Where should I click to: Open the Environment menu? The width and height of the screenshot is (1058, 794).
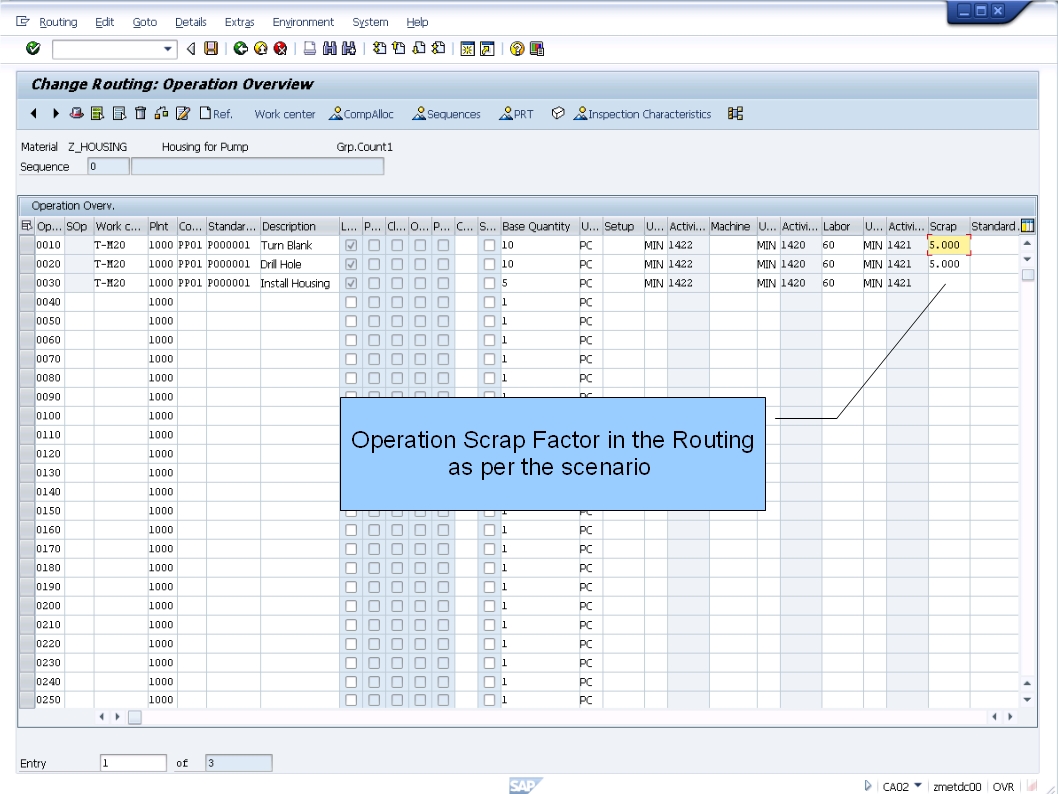pyautogui.click(x=302, y=21)
